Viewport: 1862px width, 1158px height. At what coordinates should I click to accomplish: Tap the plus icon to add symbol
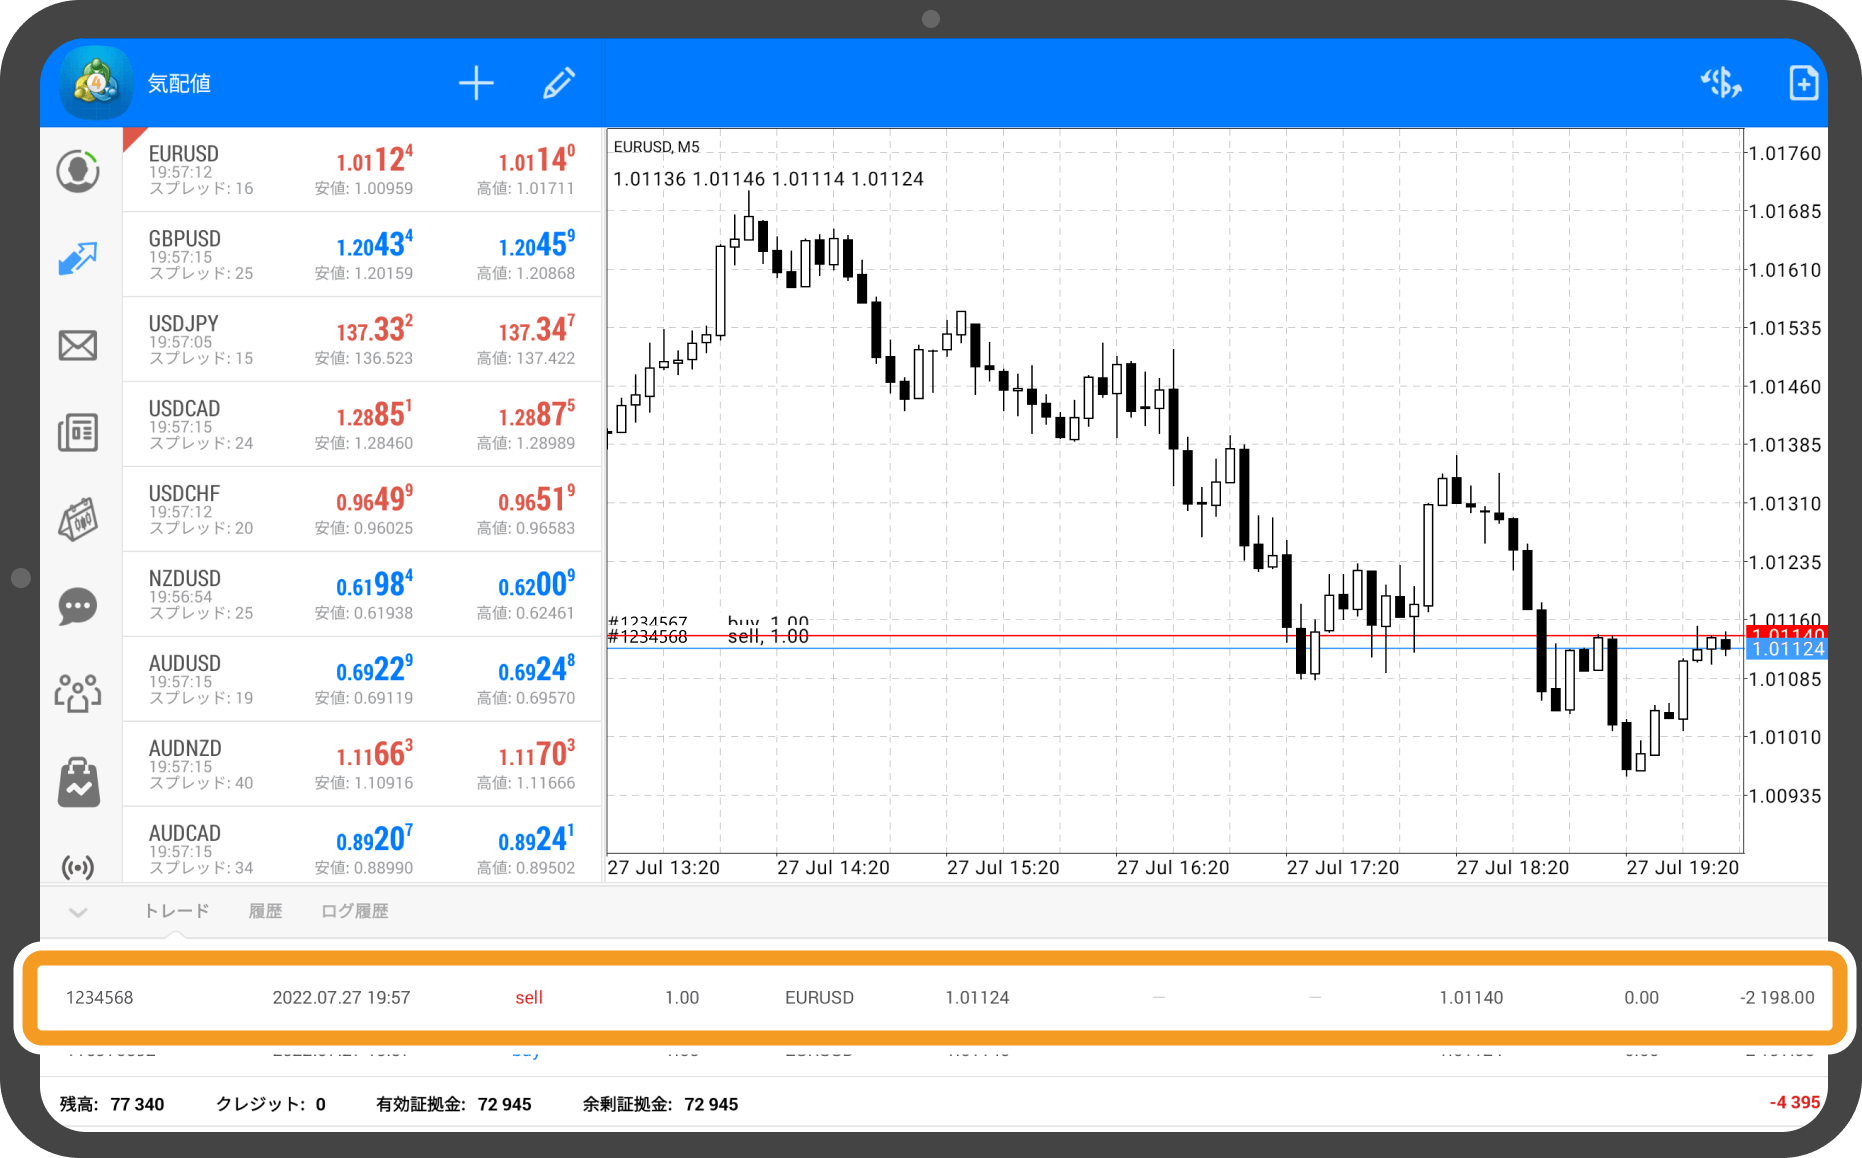click(476, 83)
